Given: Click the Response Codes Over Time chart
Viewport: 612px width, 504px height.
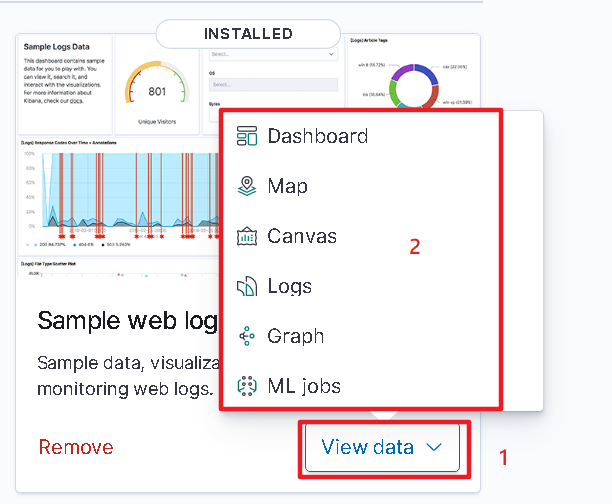Looking at the screenshot, I should (x=119, y=193).
